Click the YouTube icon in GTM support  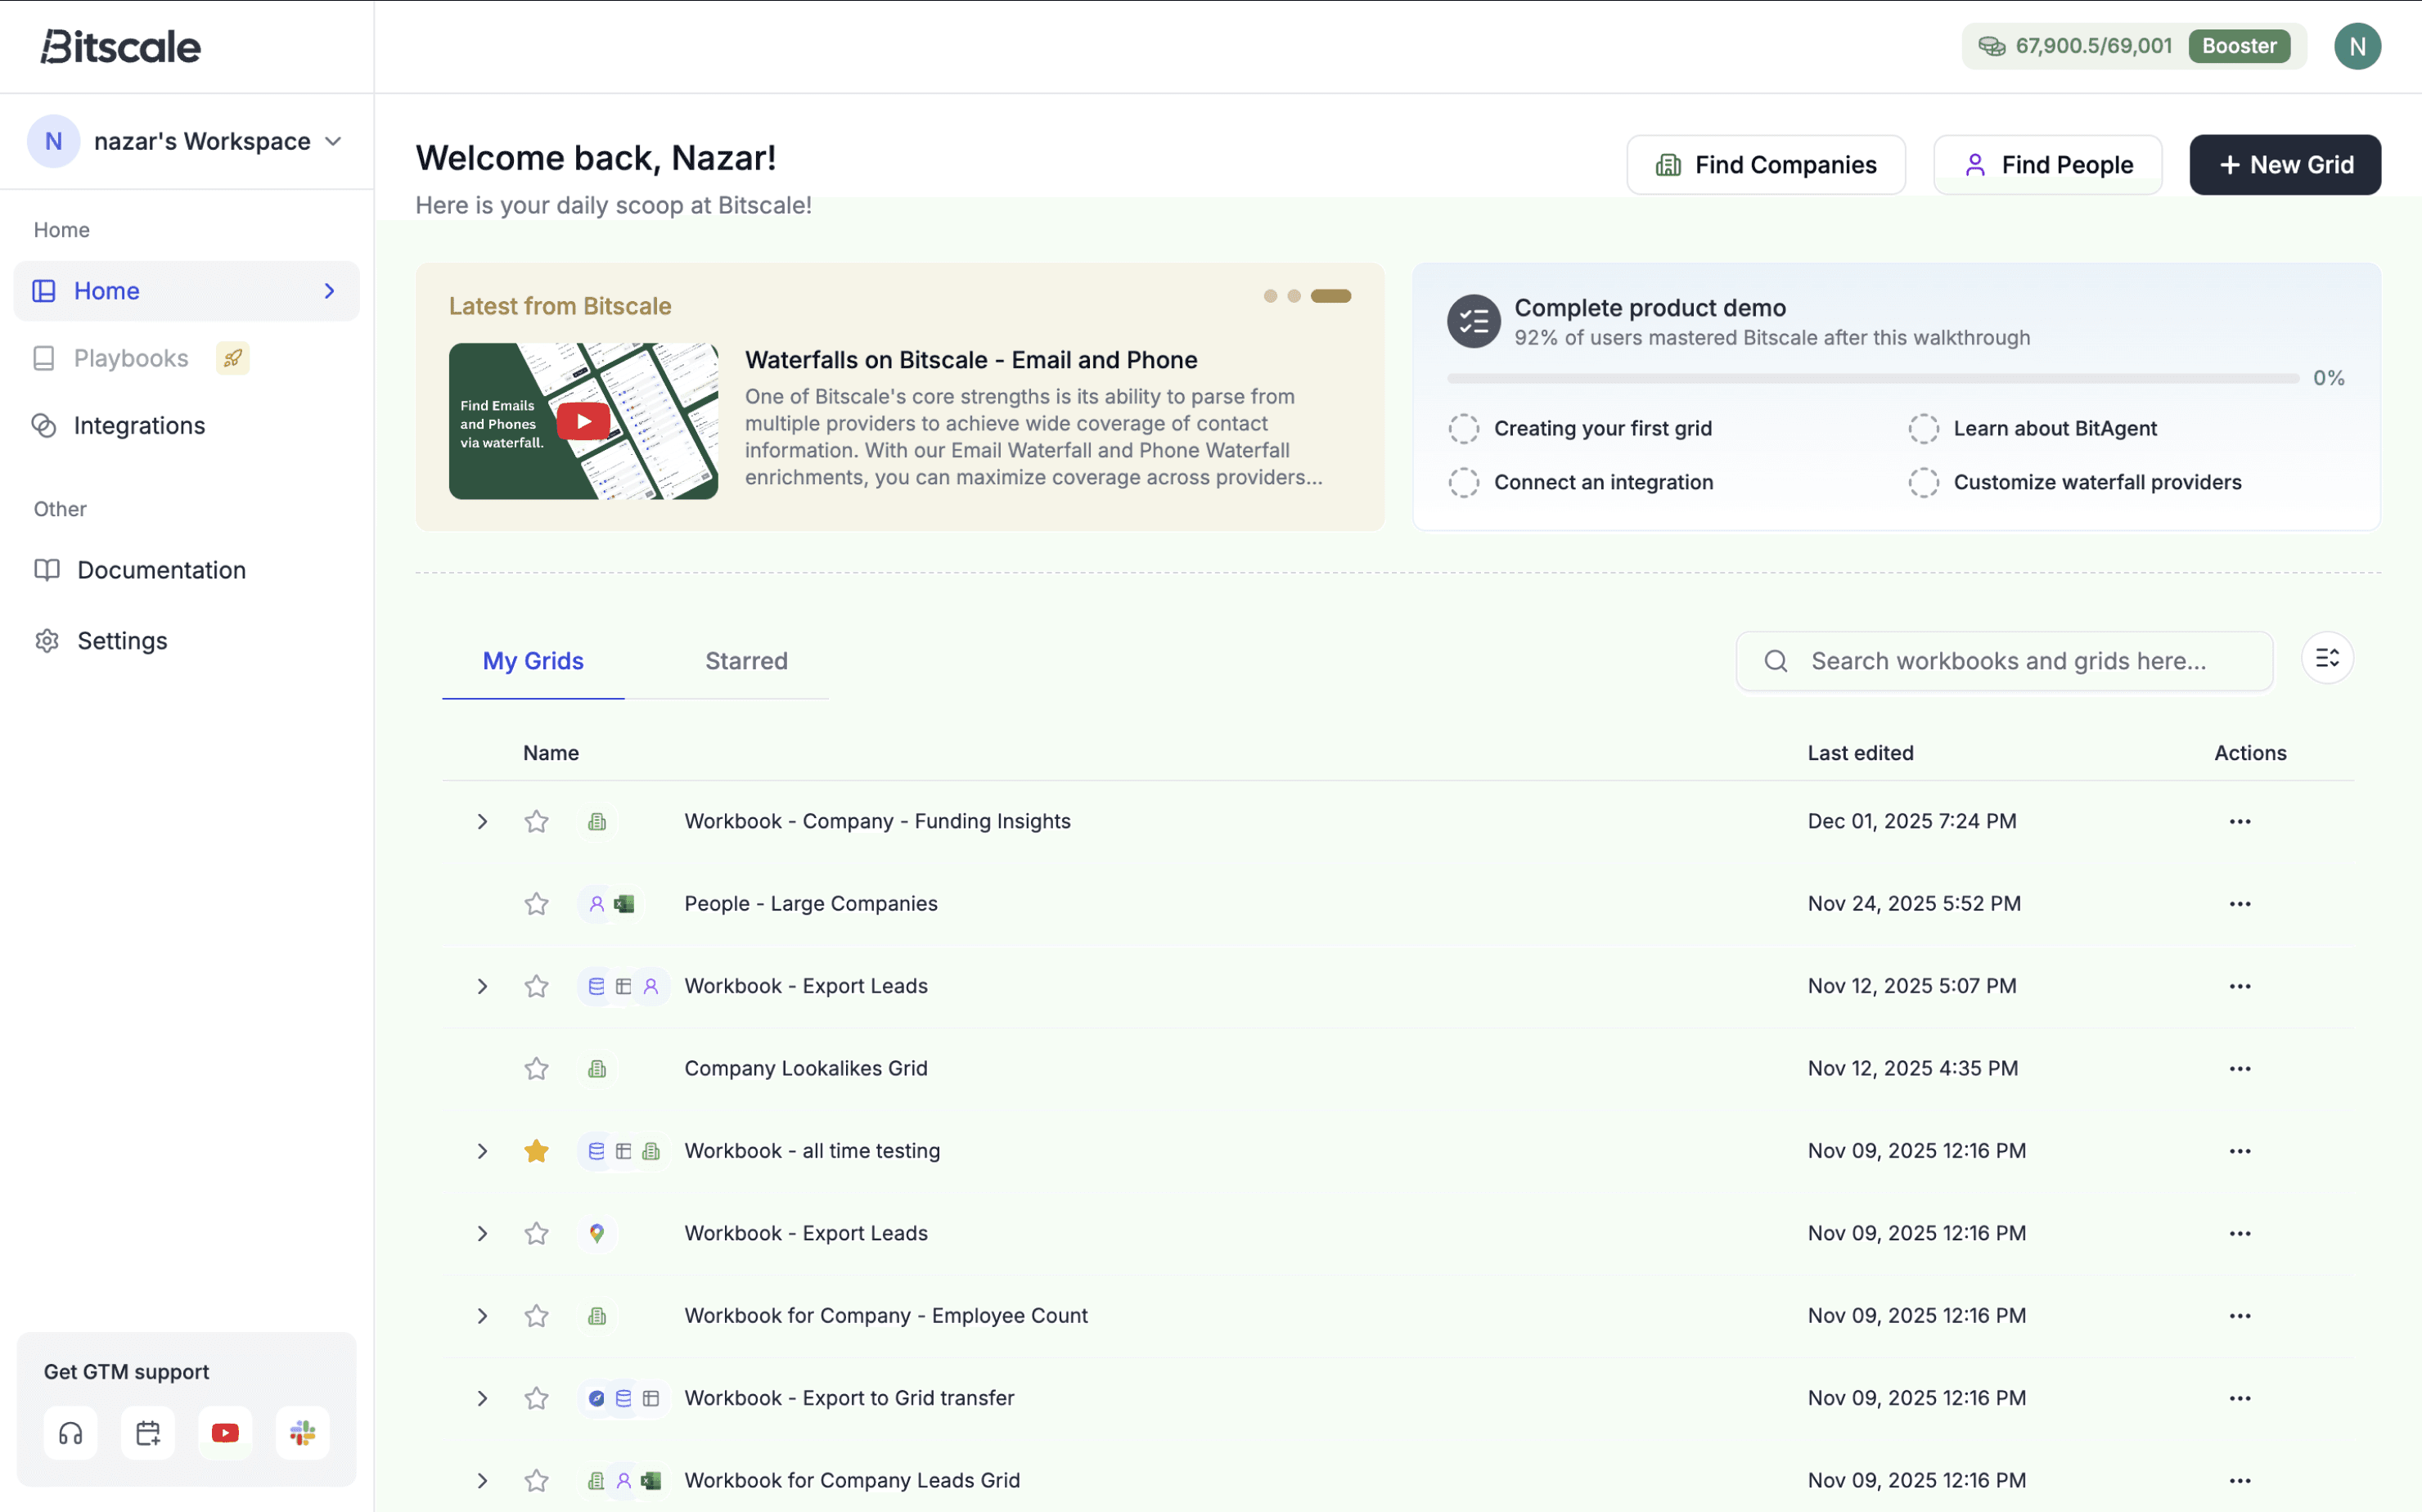(x=225, y=1433)
